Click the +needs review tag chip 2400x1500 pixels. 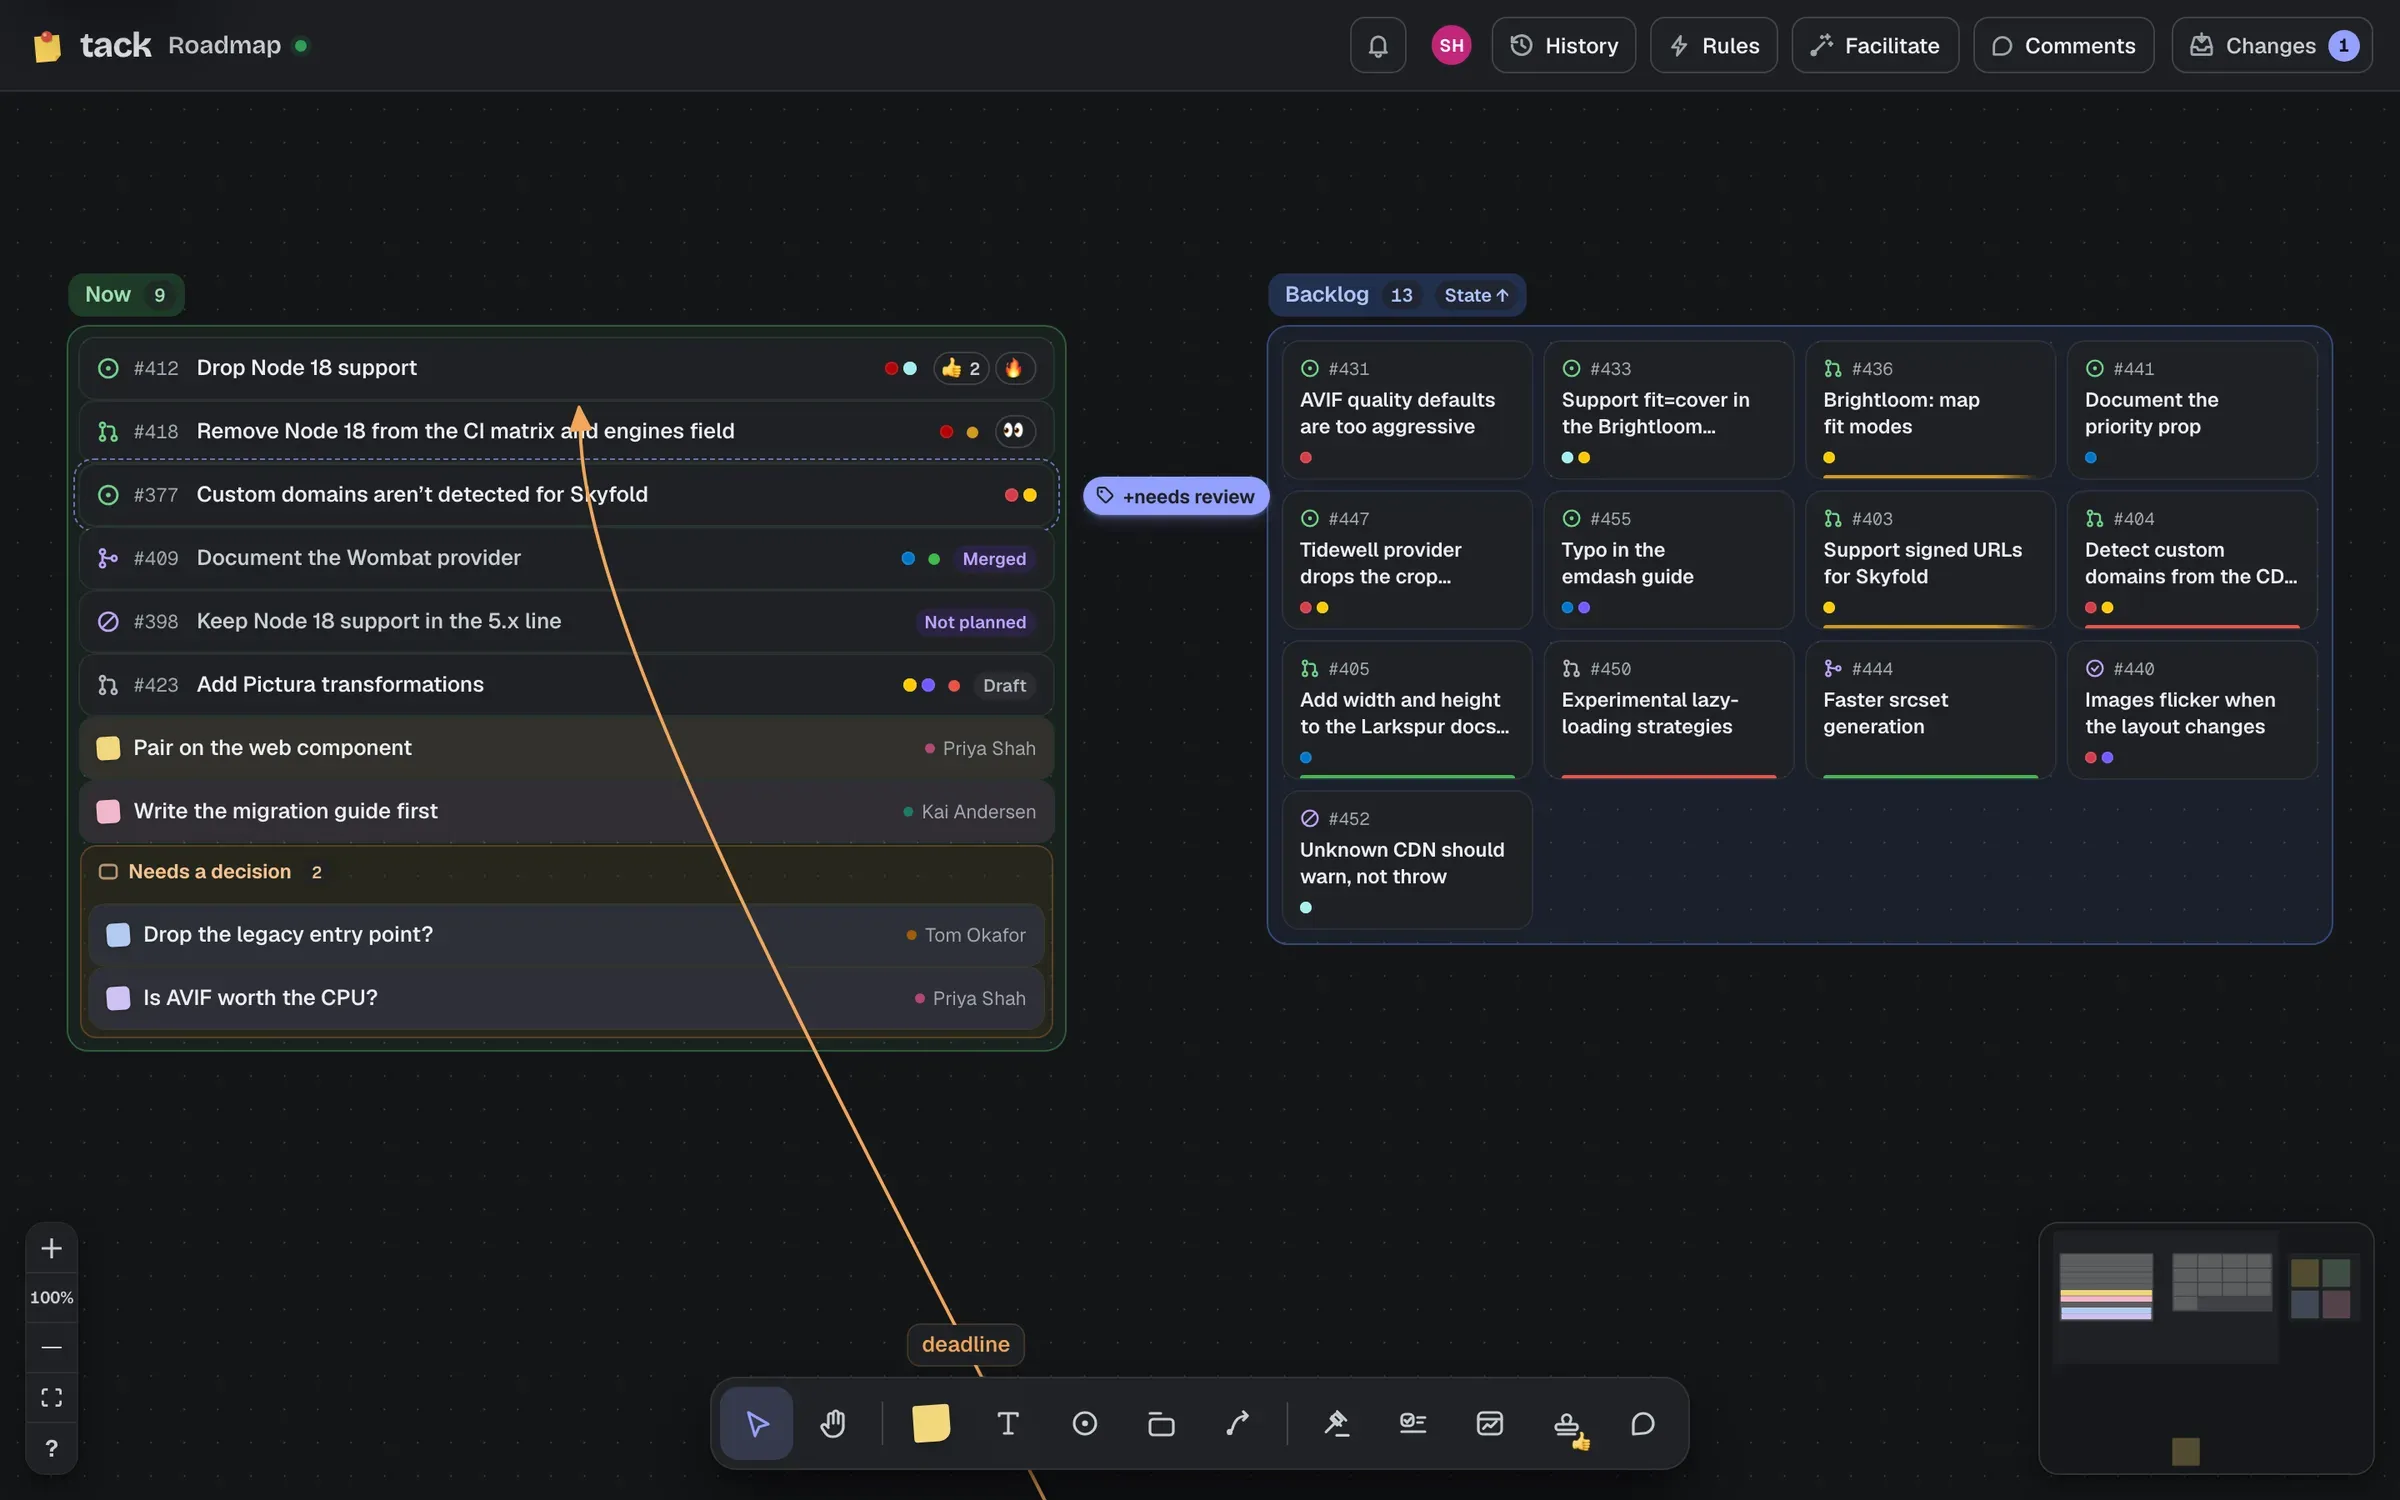click(1176, 496)
